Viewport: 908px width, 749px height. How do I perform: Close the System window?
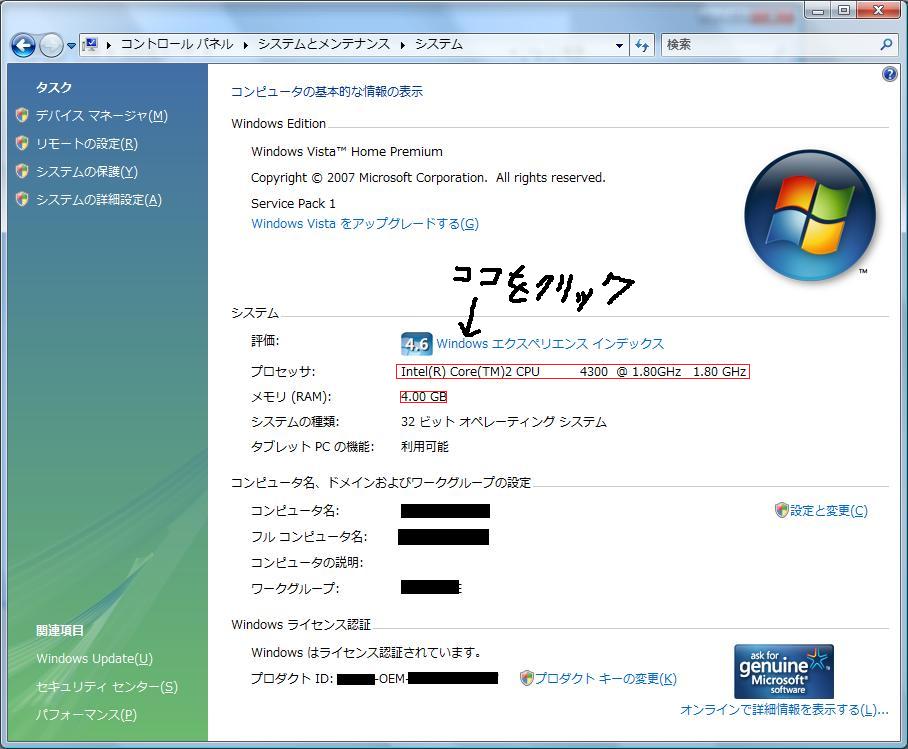(x=878, y=10)
